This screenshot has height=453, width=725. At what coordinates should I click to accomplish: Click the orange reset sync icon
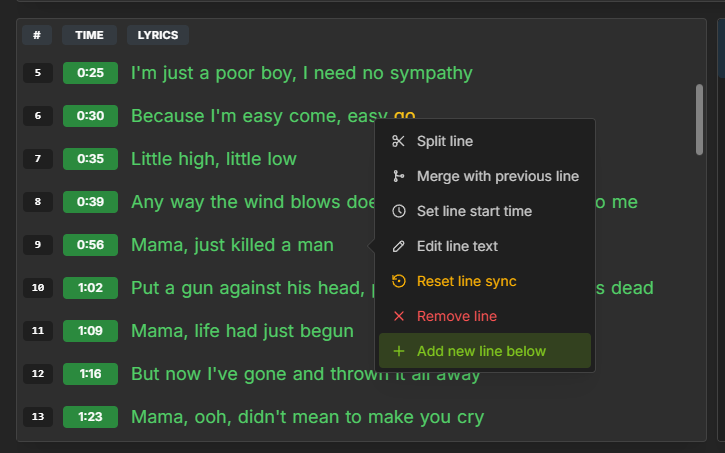pyautogui.click(x=399, y=281)
